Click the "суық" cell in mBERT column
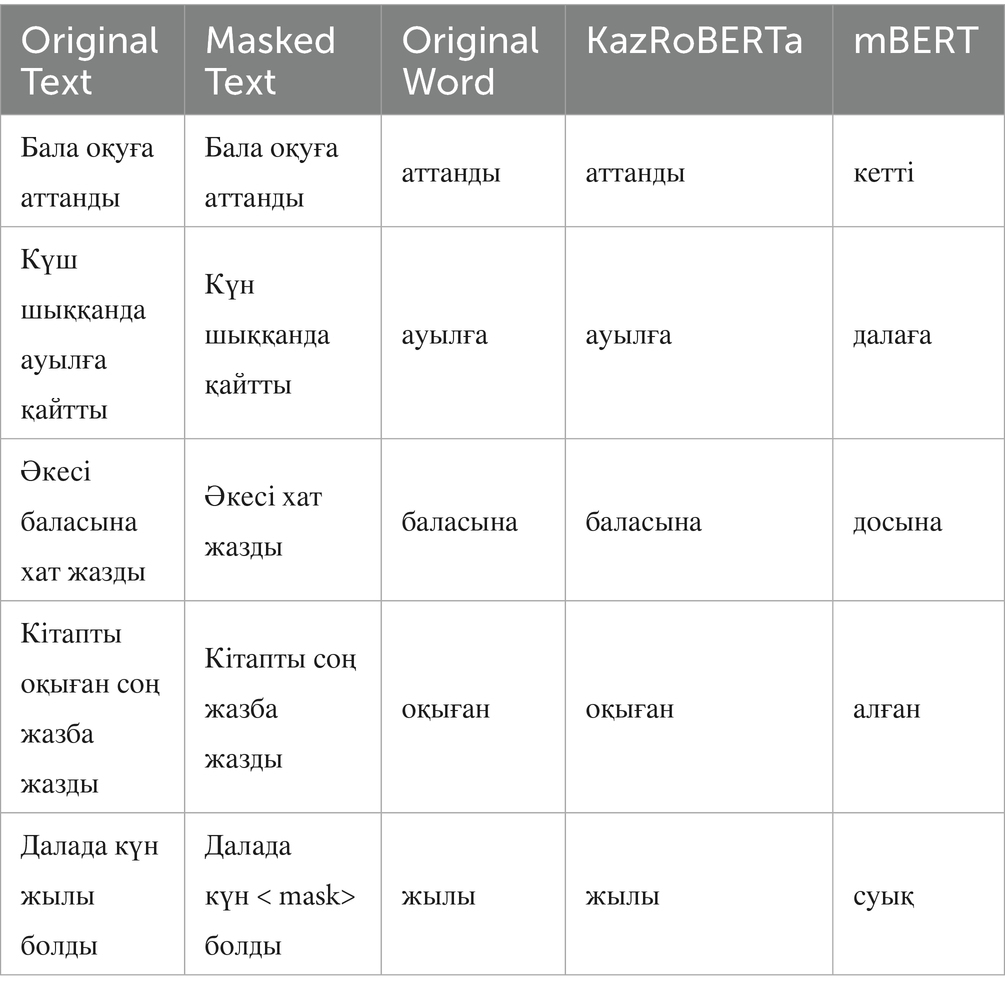Viewport: 1005px width, 993px height. click(883, 896)
